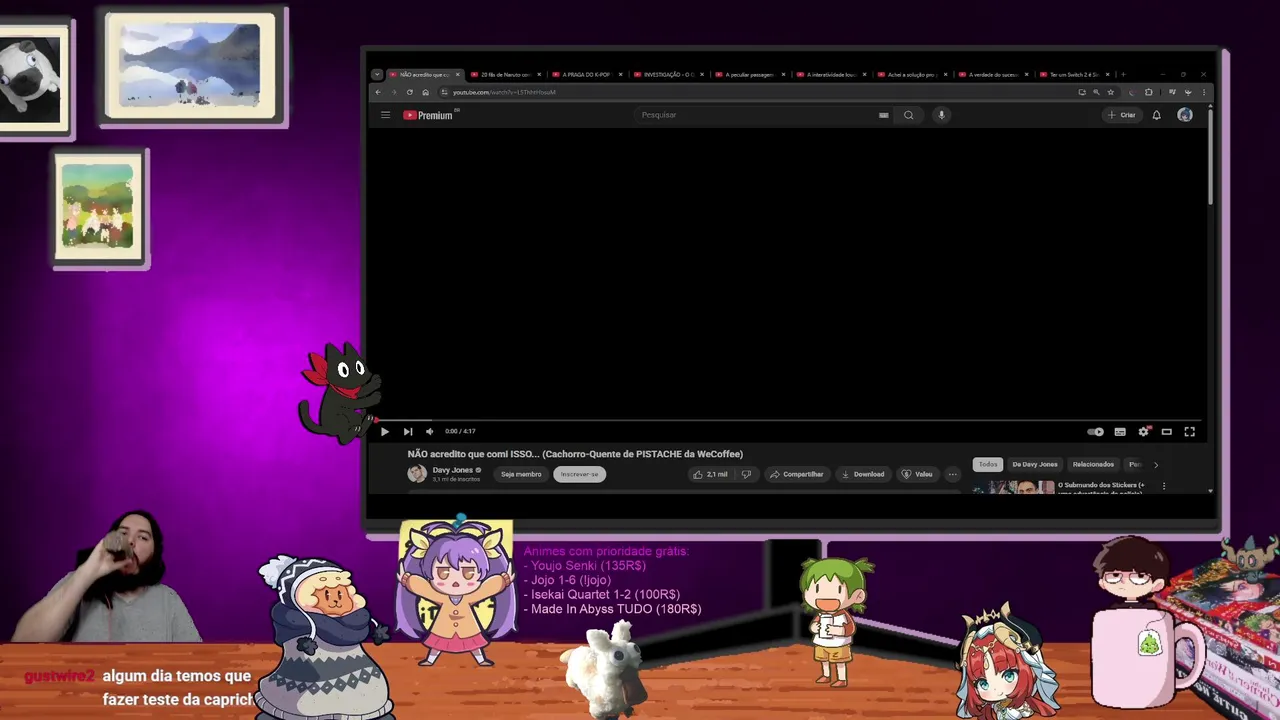Click the Inscrever-se subscribe button
Viewport: 1280px width, 720px height.
(579, 474)
